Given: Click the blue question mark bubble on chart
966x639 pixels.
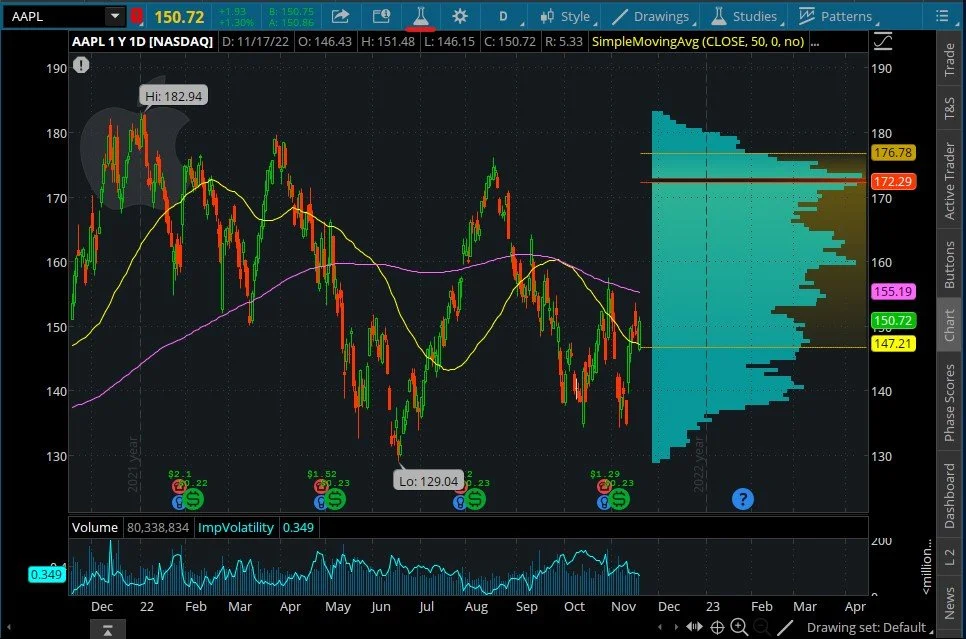Looking at the screenshot, I should [x=743, y=499].
